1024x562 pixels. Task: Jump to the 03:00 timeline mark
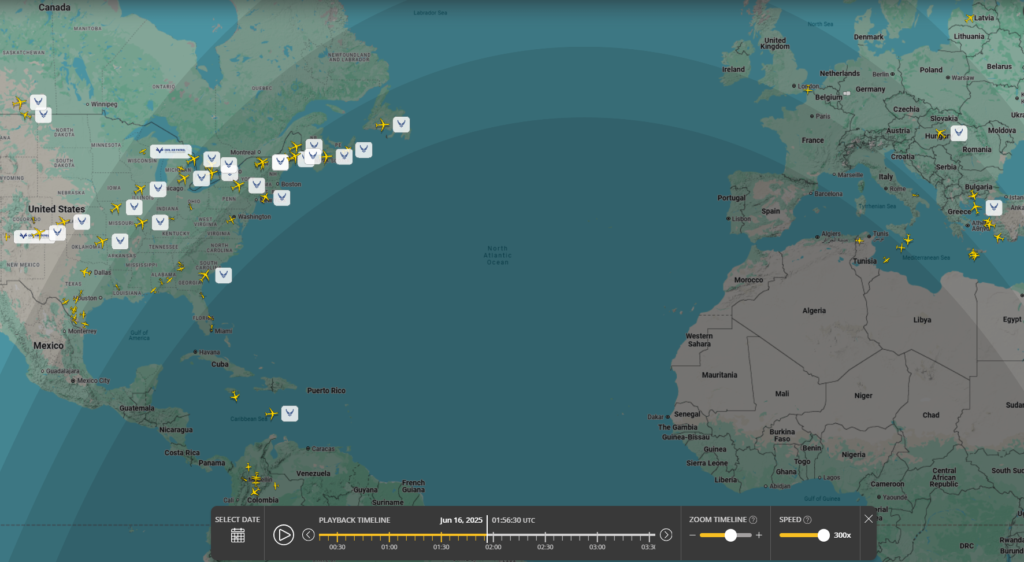coord(597,547)
